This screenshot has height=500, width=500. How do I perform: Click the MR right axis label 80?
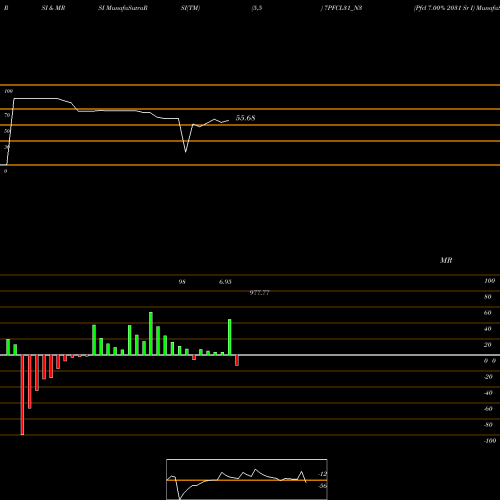point(488,297)
